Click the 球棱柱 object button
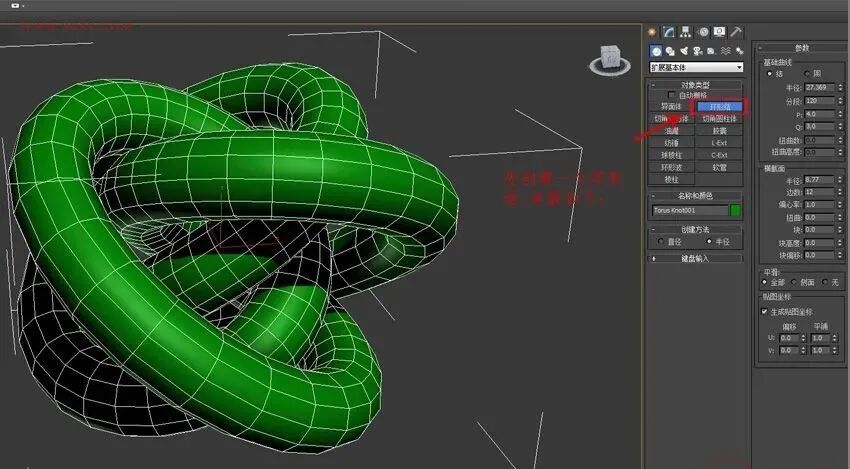850x469 pixels. (671, 155)
